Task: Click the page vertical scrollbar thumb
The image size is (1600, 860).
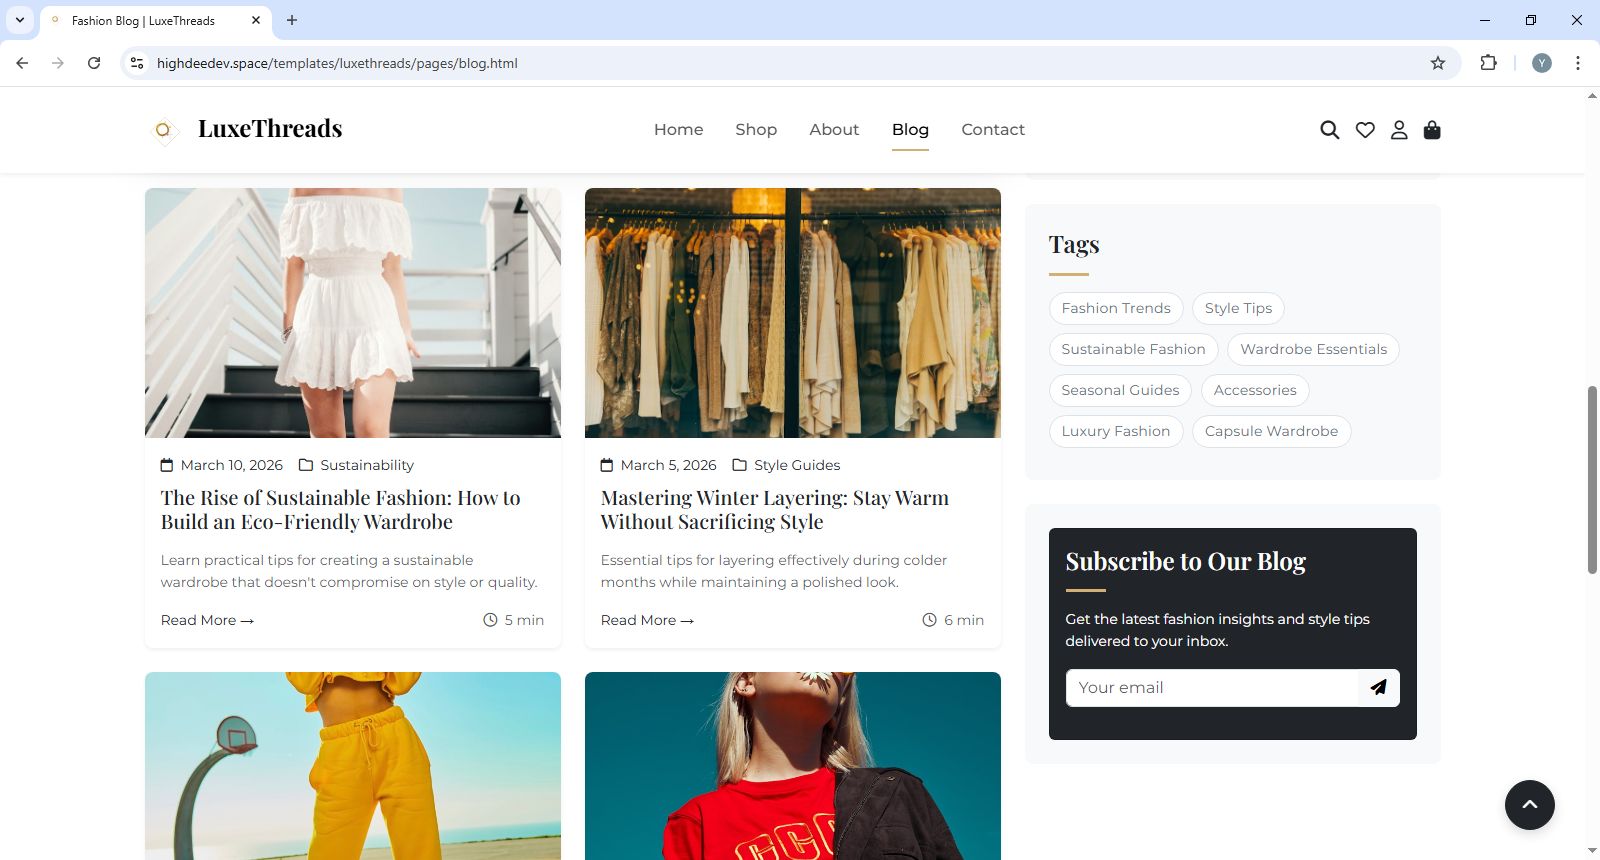Action: pyautogui.click(x=1592, y=480)
